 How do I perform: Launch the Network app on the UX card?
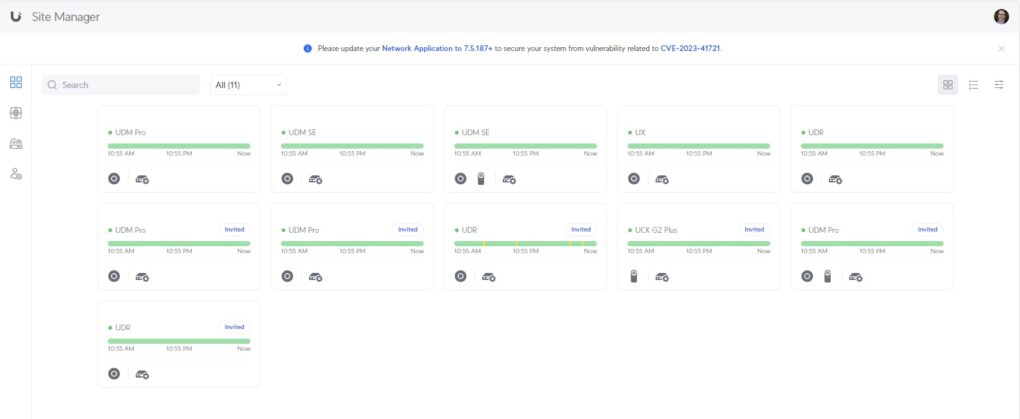[634, 179]
